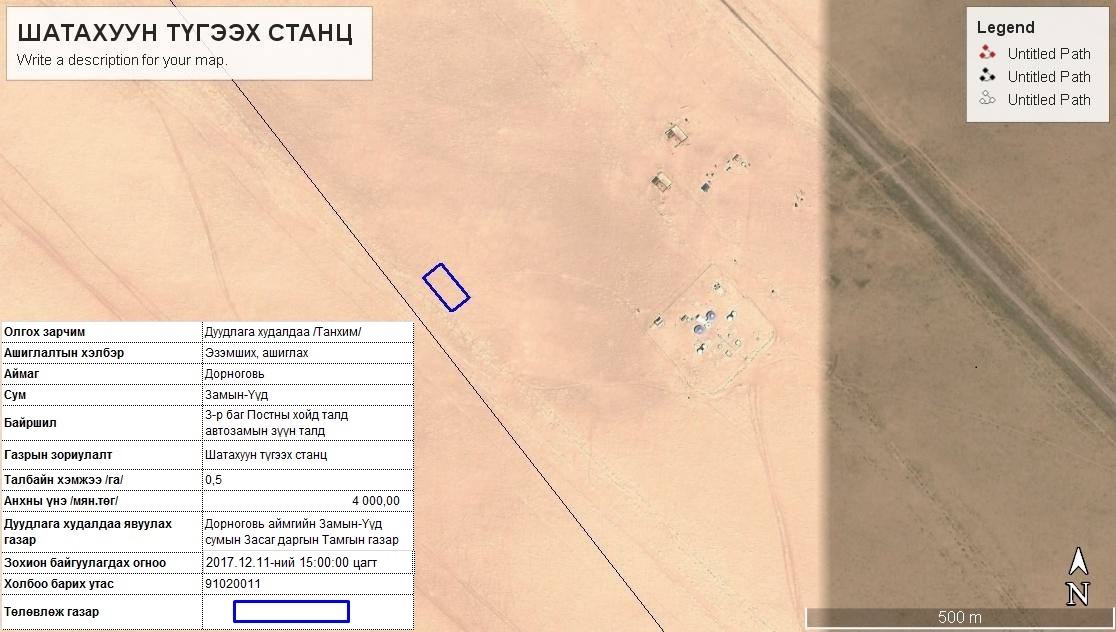Click 'Write a description for your map.' text
This screenshot has width=1116, height=632.
pyautogui.click(x=122, y=60)
